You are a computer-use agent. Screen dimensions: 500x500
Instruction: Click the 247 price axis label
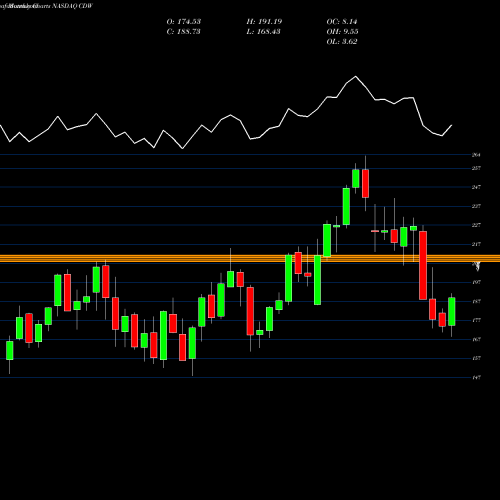click(476, 187)
